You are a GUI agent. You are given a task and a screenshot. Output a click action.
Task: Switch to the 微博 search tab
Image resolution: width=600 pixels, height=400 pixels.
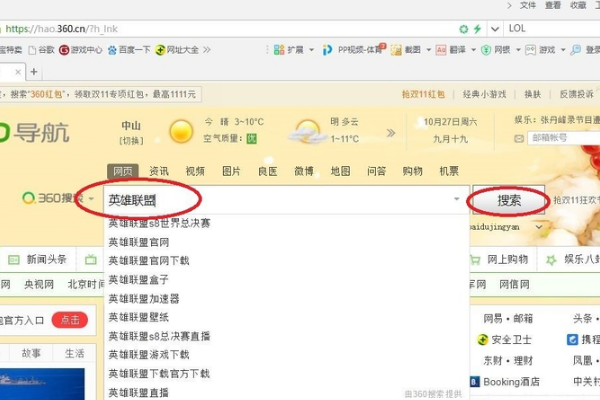[x=304, y=171]
